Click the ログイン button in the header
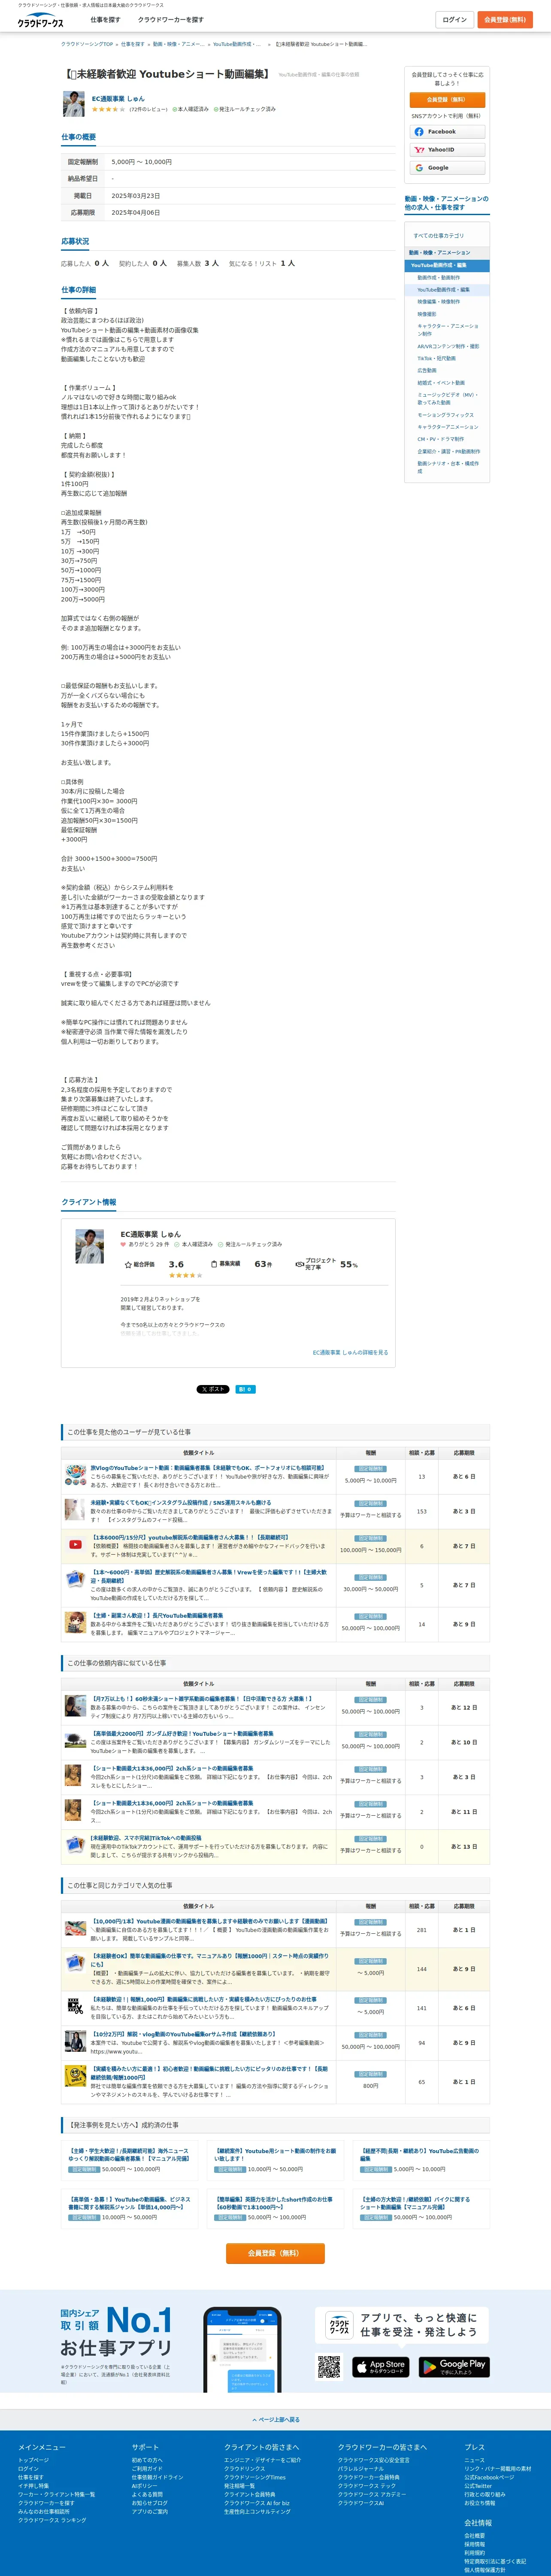Viewport: 551px width, 2576px height. coord(455,20)
